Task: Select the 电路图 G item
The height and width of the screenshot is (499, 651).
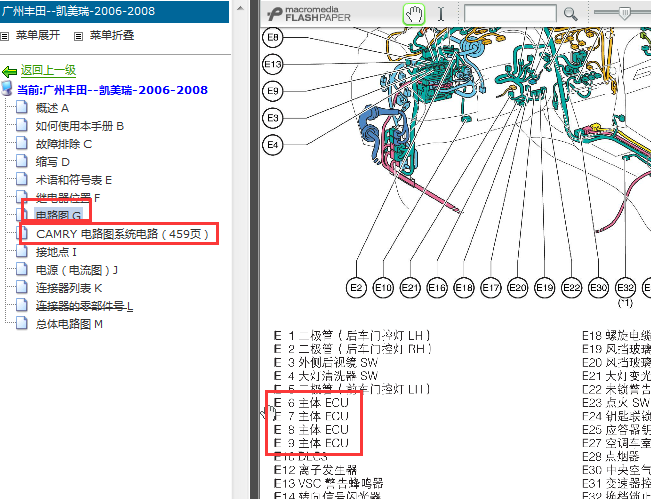Action: (x=58, y=215)
